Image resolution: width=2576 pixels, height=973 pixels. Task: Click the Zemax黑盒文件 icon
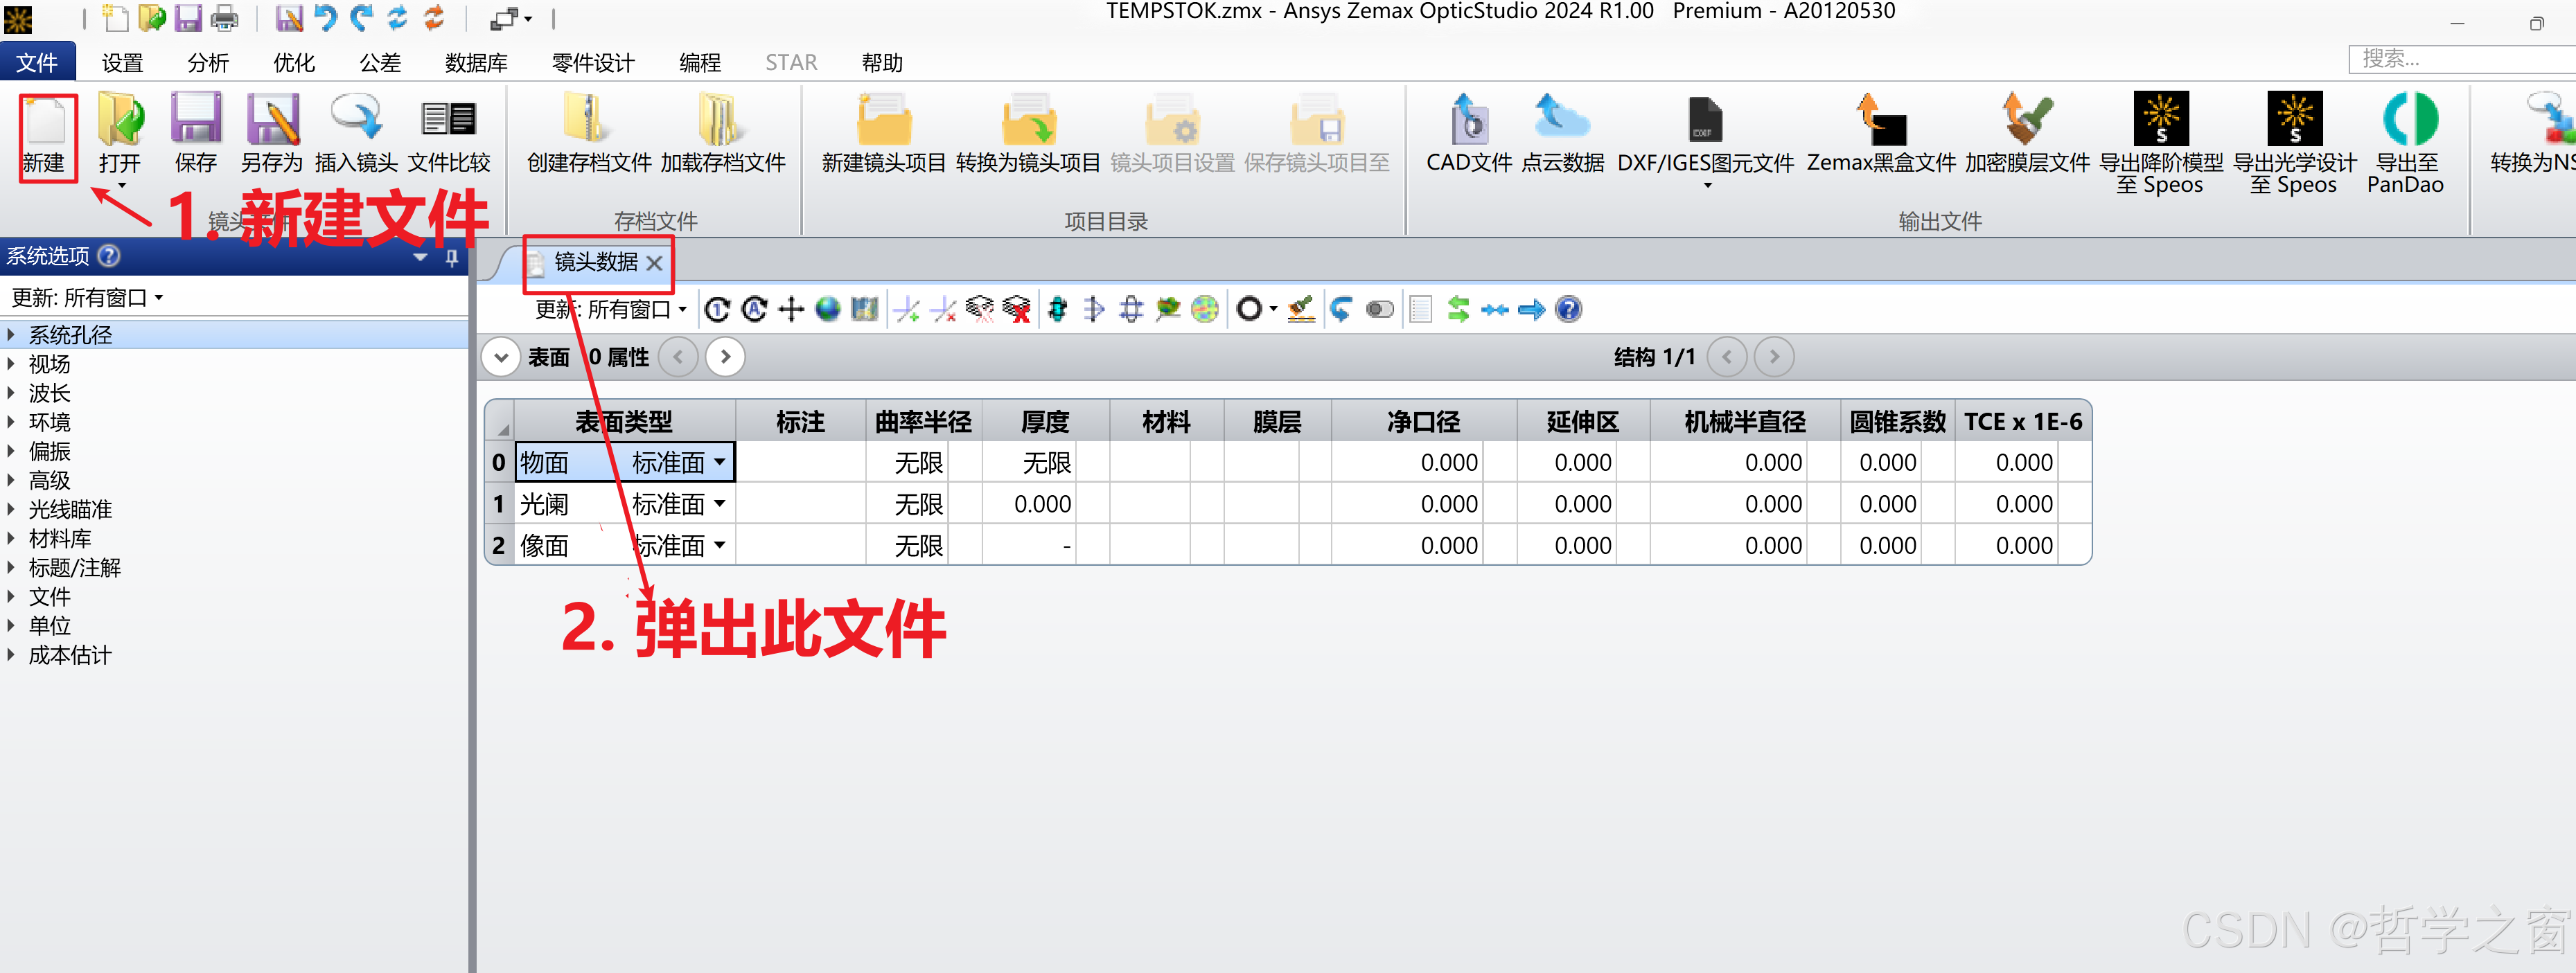[x=1881, y=122]
